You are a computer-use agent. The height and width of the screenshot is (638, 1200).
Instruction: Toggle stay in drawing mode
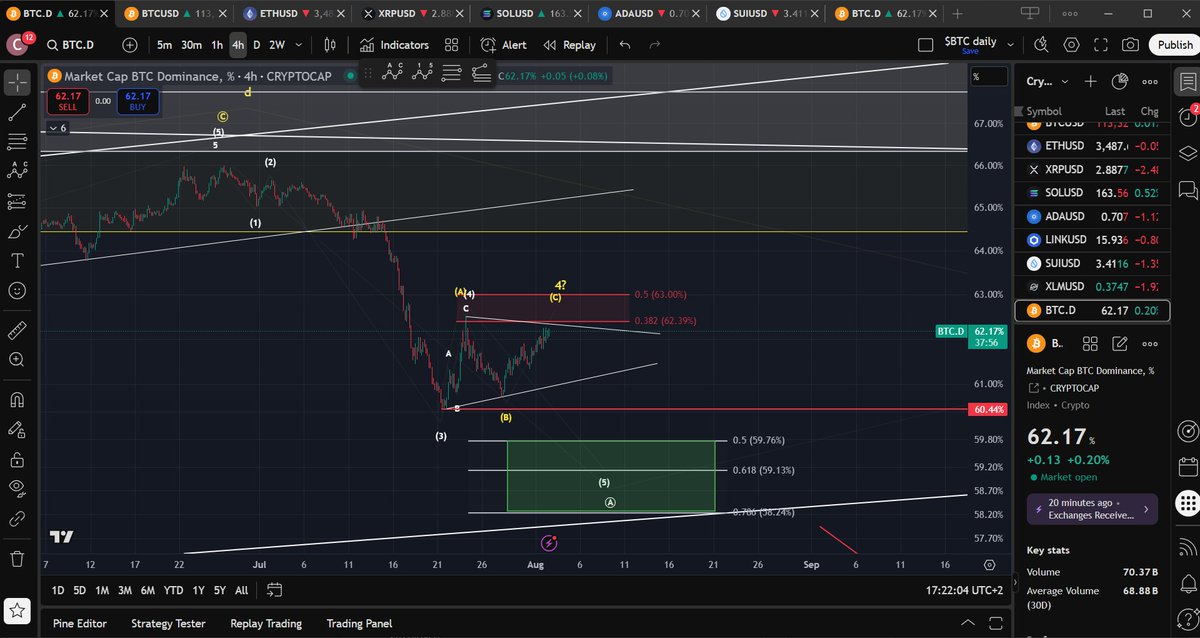click(17, 430)
